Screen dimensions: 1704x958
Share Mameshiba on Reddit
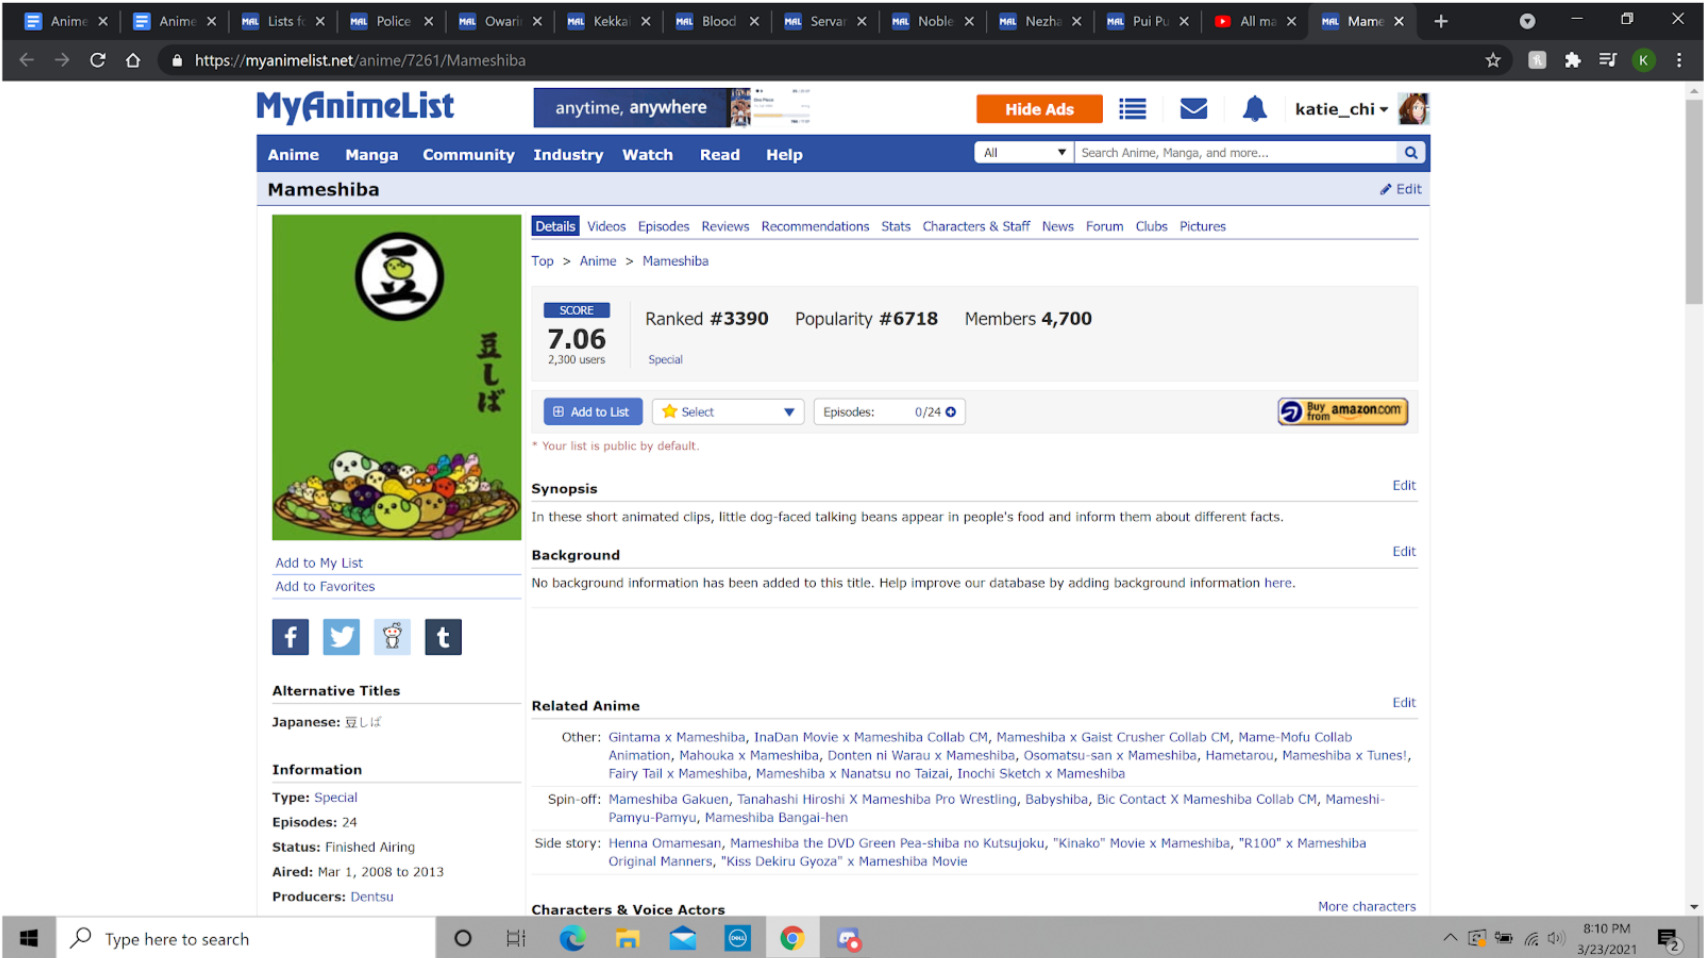click(392, 637)
